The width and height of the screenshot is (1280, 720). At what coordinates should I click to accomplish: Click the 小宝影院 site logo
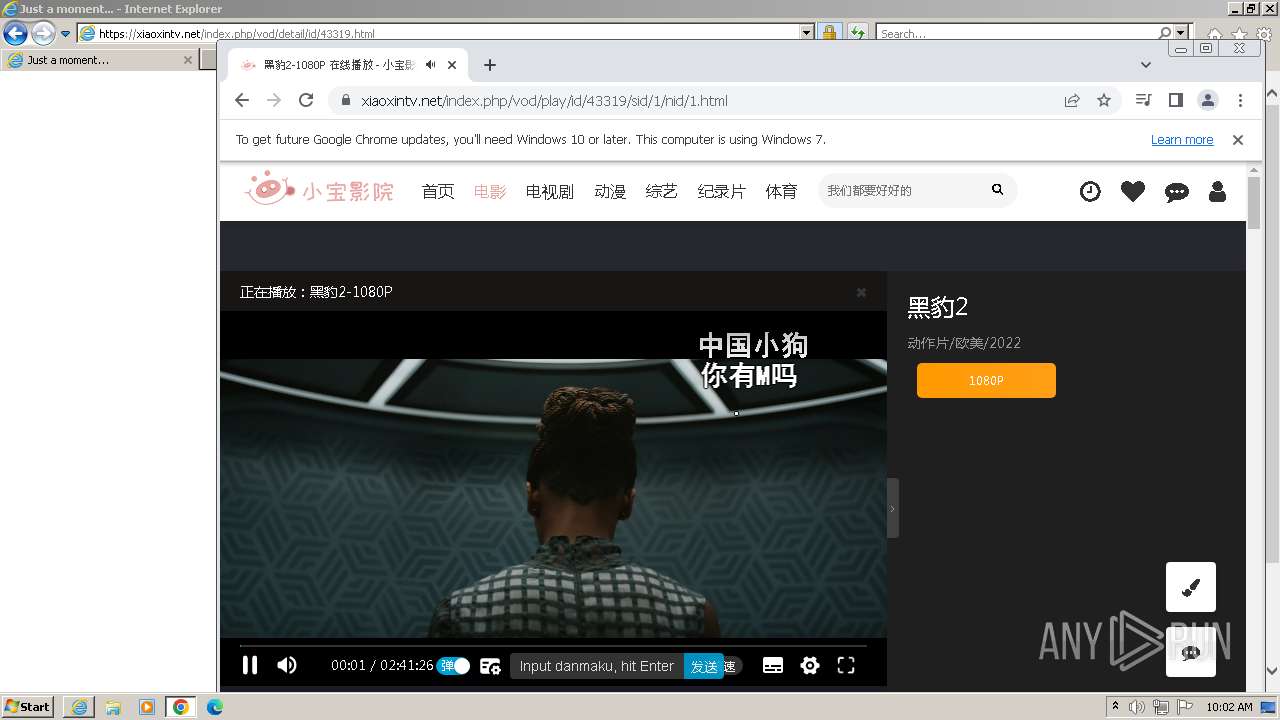tap(319, 189)
